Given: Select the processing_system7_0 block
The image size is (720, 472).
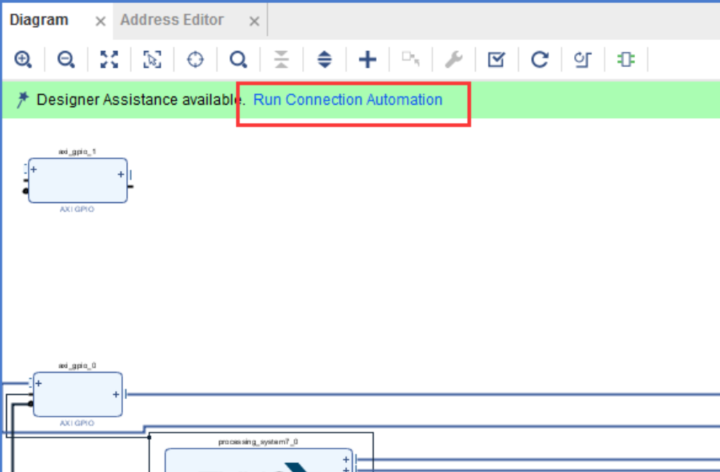Looking at the screenshot, I should 259,460.
